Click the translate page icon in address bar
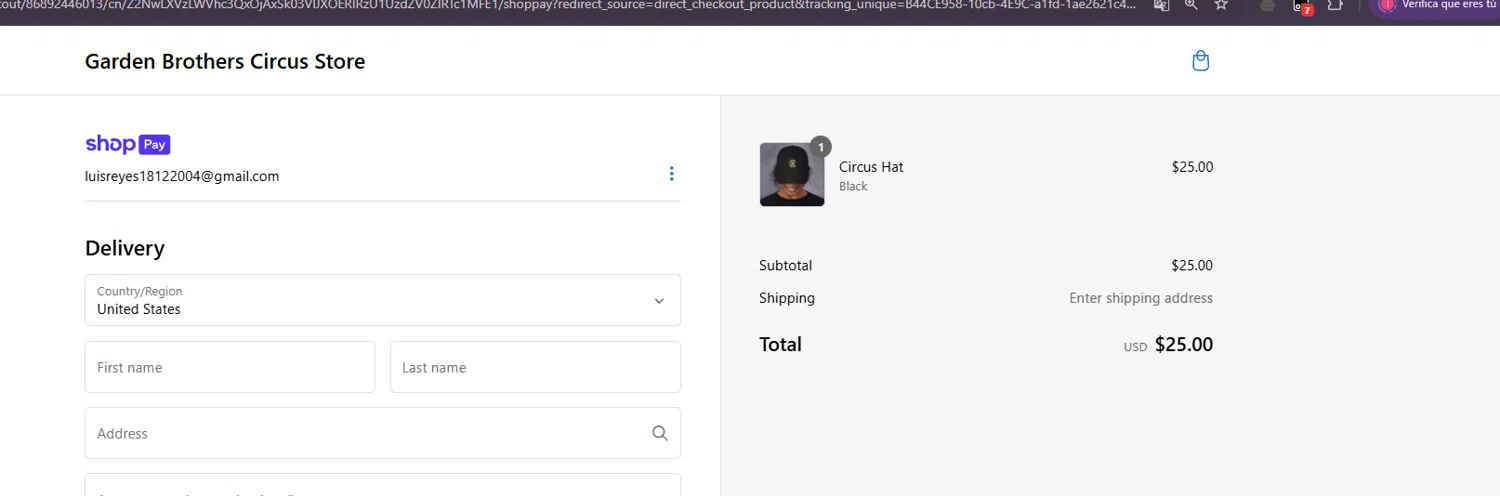 coord(1161,5)
